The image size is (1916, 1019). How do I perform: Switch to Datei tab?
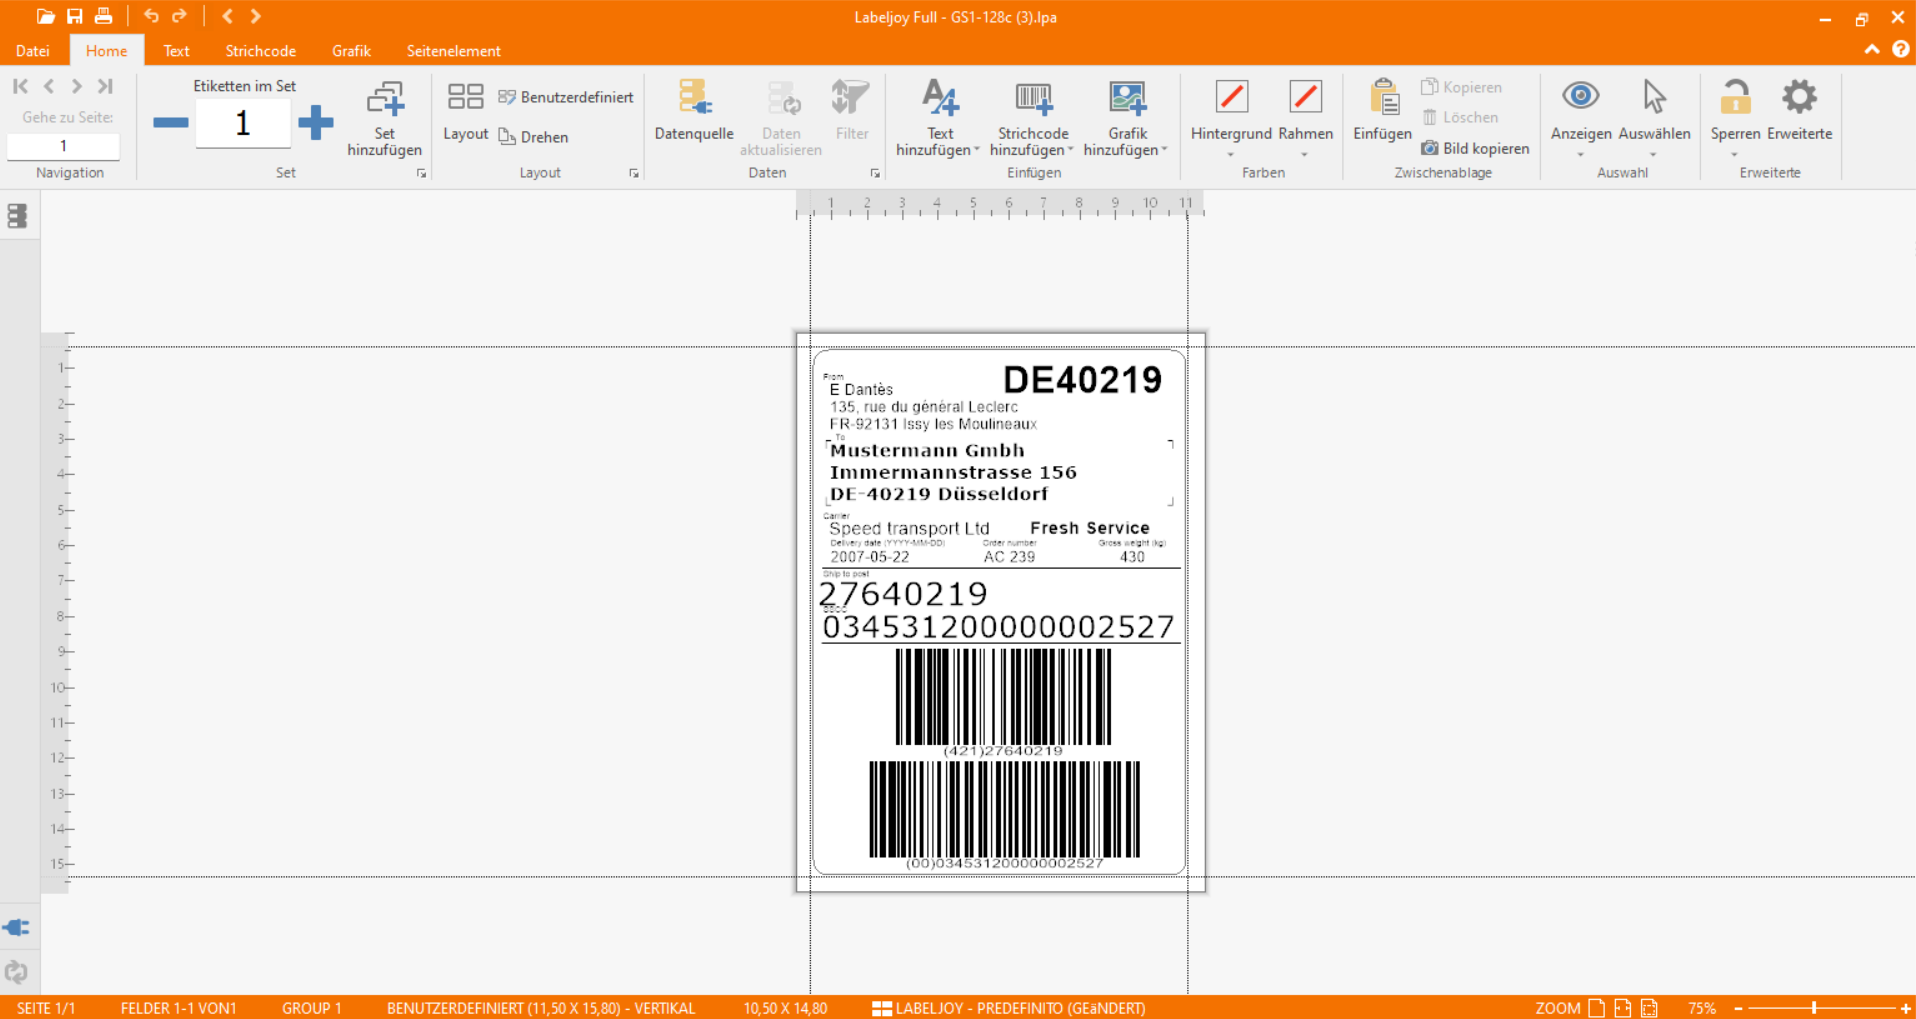33,51
